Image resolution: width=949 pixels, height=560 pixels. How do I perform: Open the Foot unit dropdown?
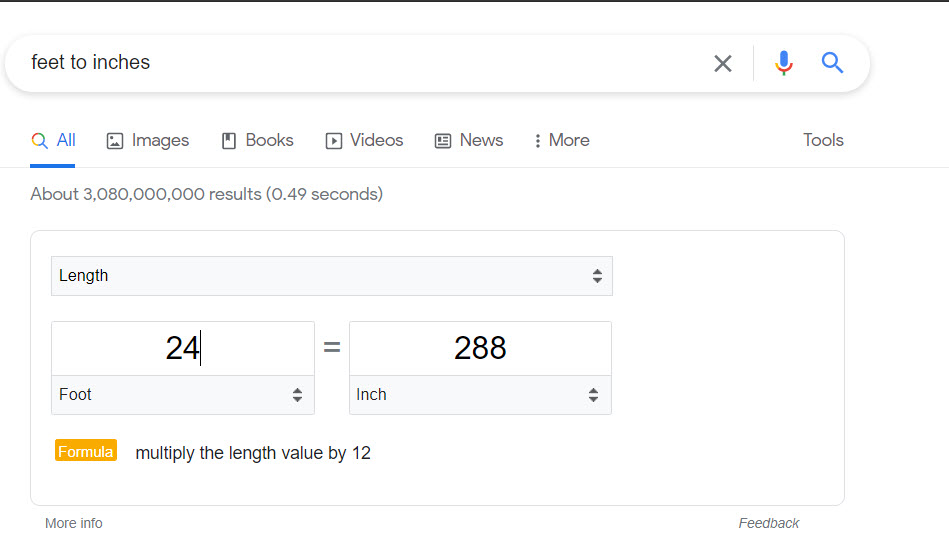point(183,395)
